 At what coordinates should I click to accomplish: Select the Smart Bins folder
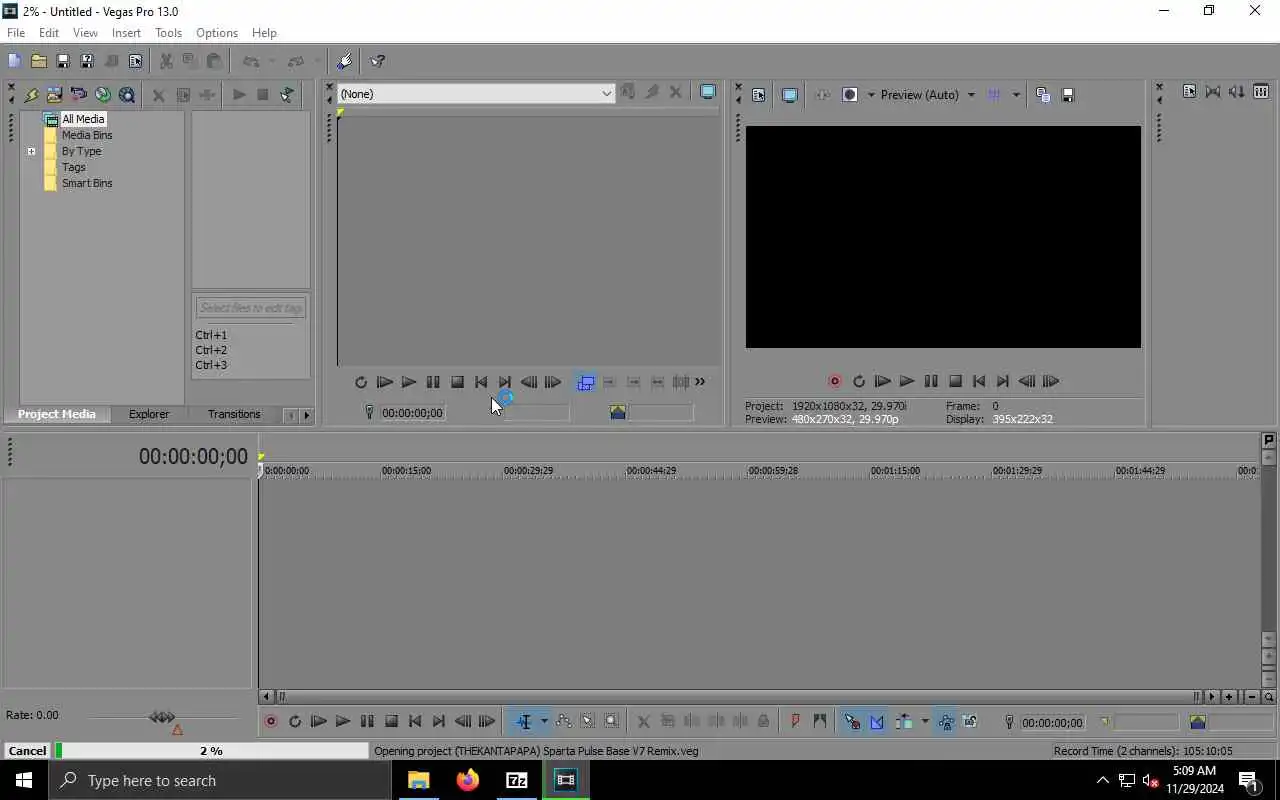click(x=87, y=183)
